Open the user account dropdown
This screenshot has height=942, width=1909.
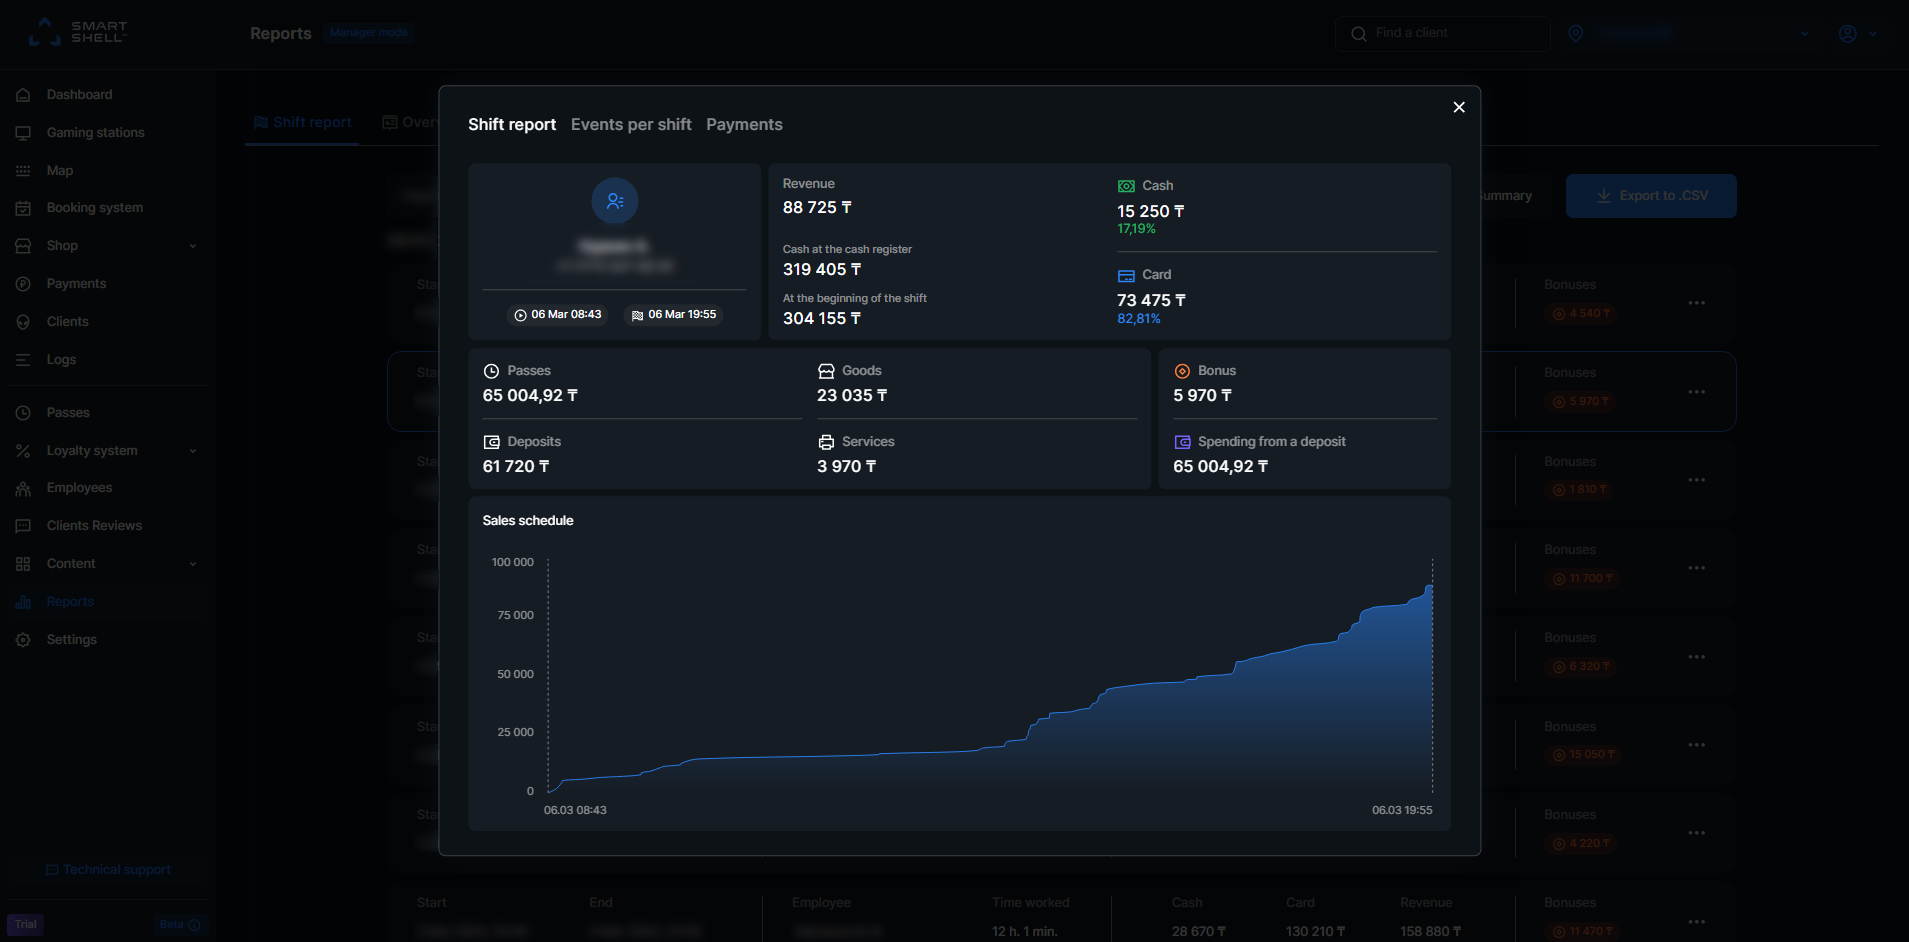pyautogui.click(x=1857, y=33)
